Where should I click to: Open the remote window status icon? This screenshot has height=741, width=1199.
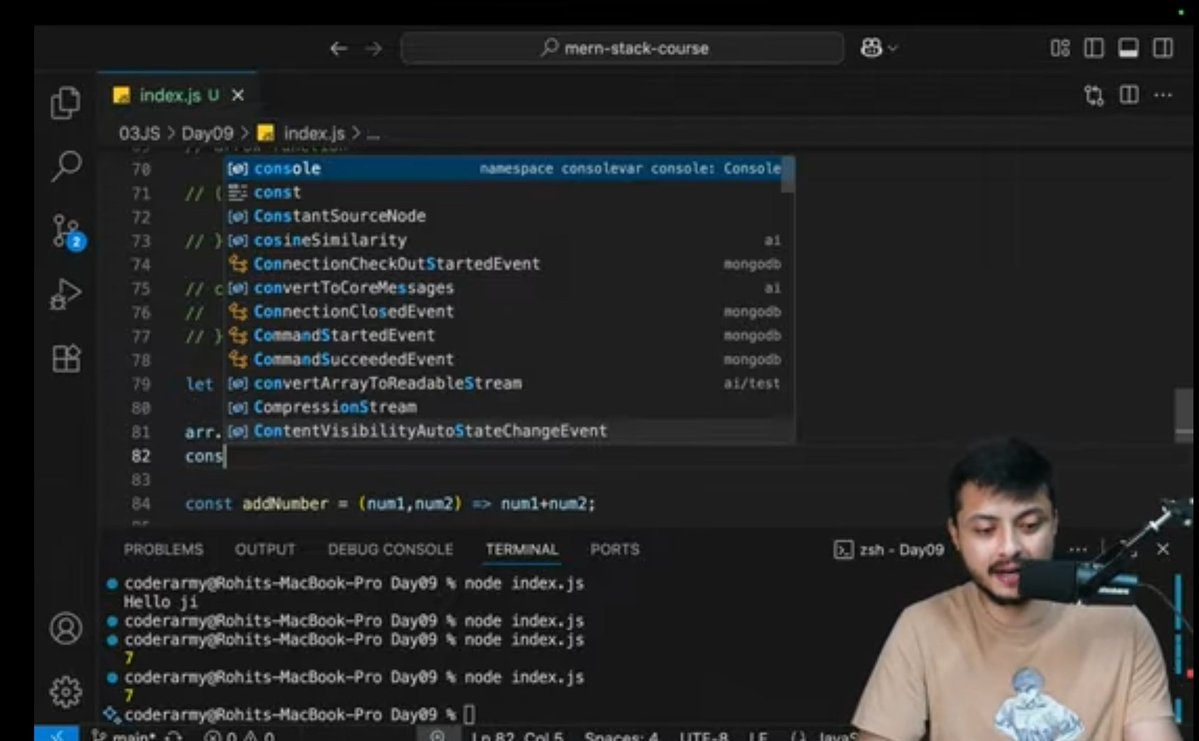[x=57, y=734]
